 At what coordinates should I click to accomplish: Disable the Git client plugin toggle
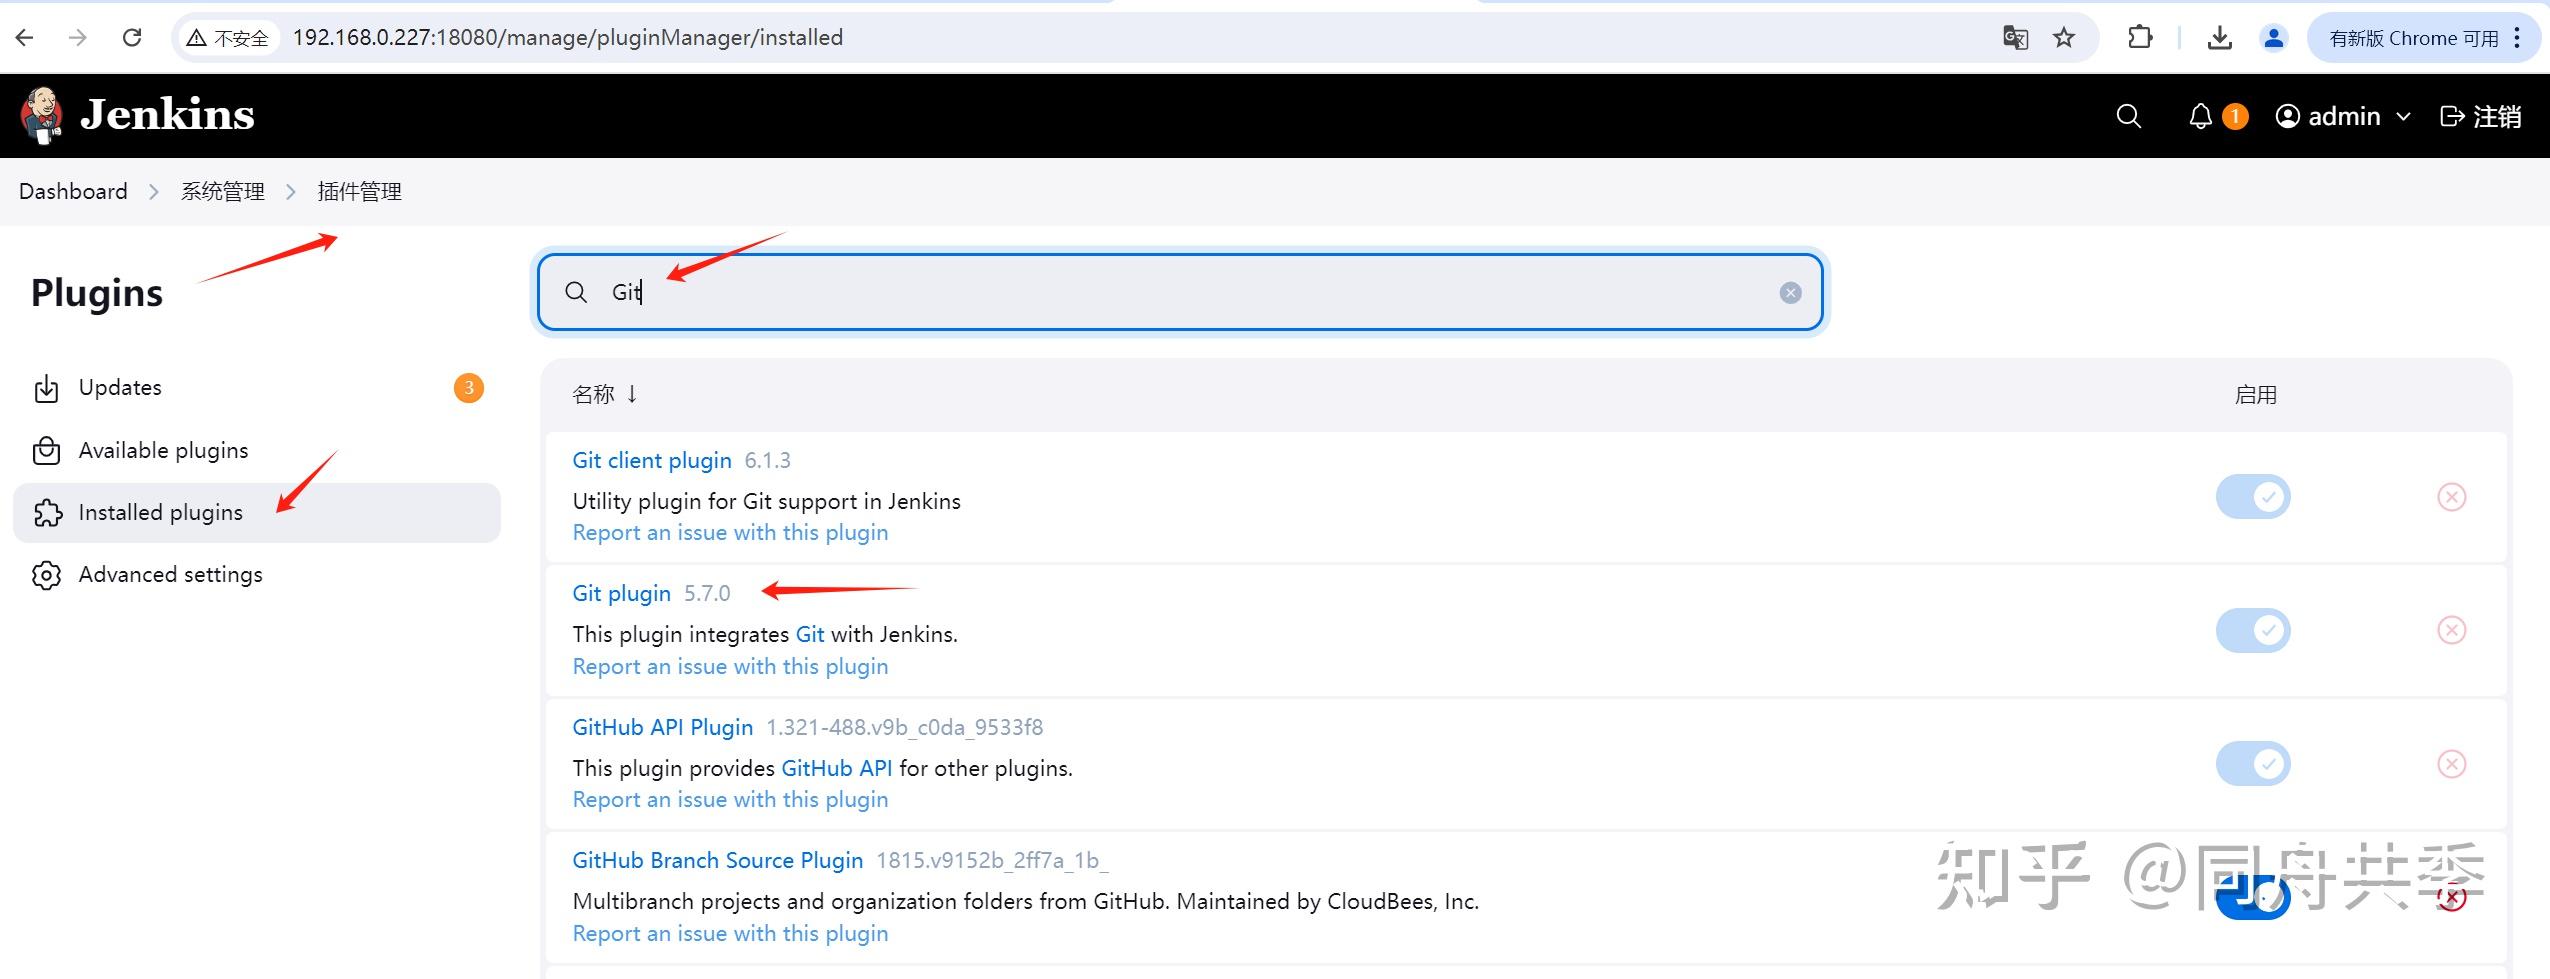click(x=2253, y=496)
